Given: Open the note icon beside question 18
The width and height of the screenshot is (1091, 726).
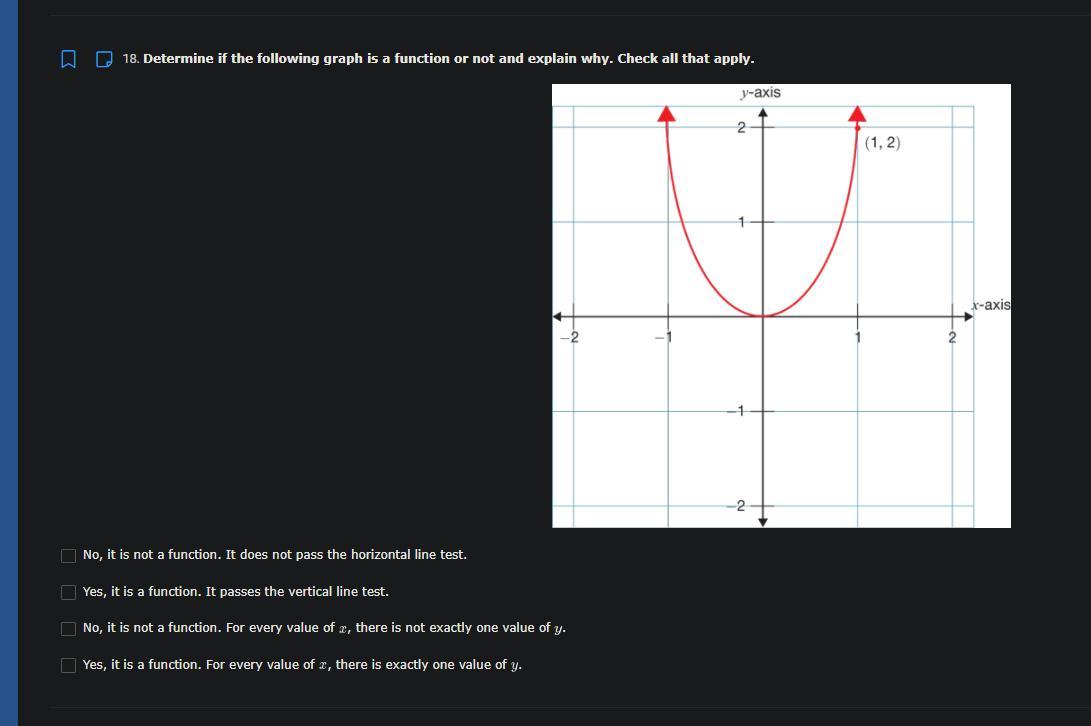Looking at the screenshot, I should tap(104, 59).
